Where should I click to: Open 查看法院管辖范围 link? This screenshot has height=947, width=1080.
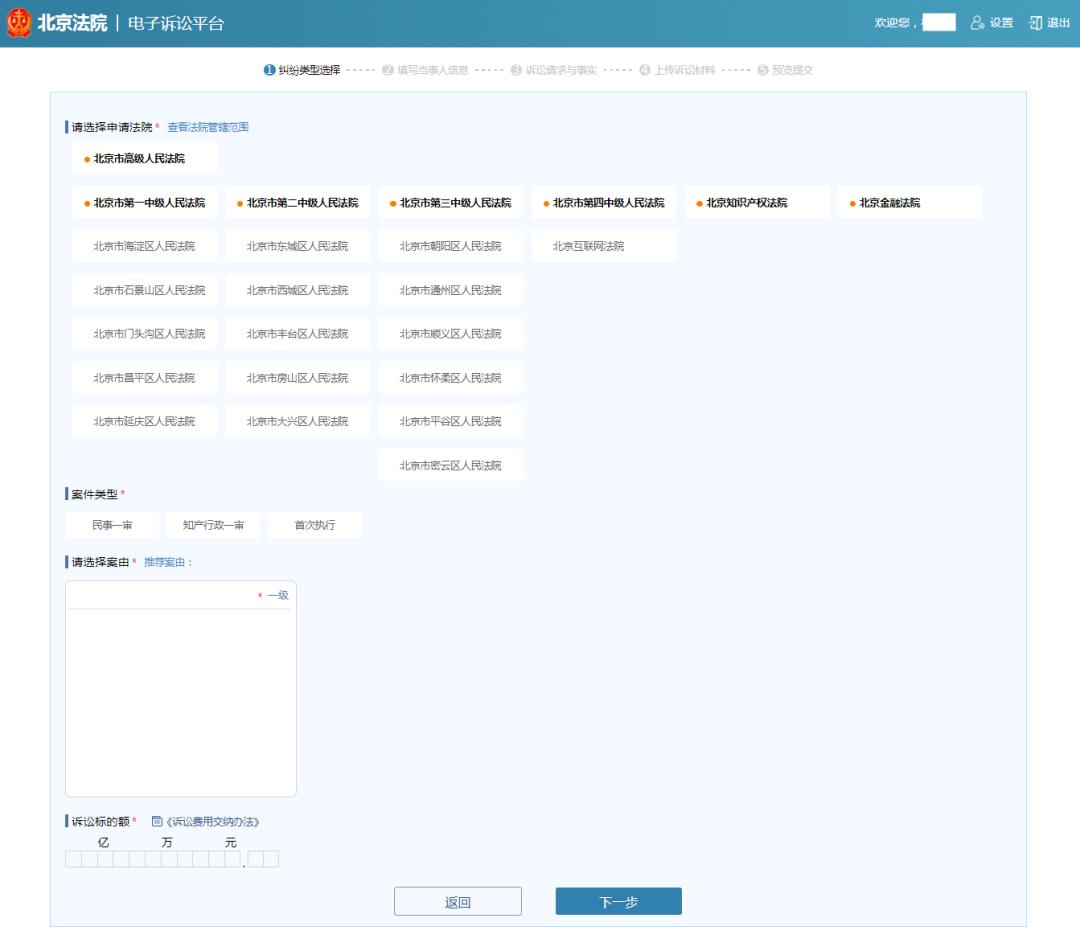click(208, 127)
